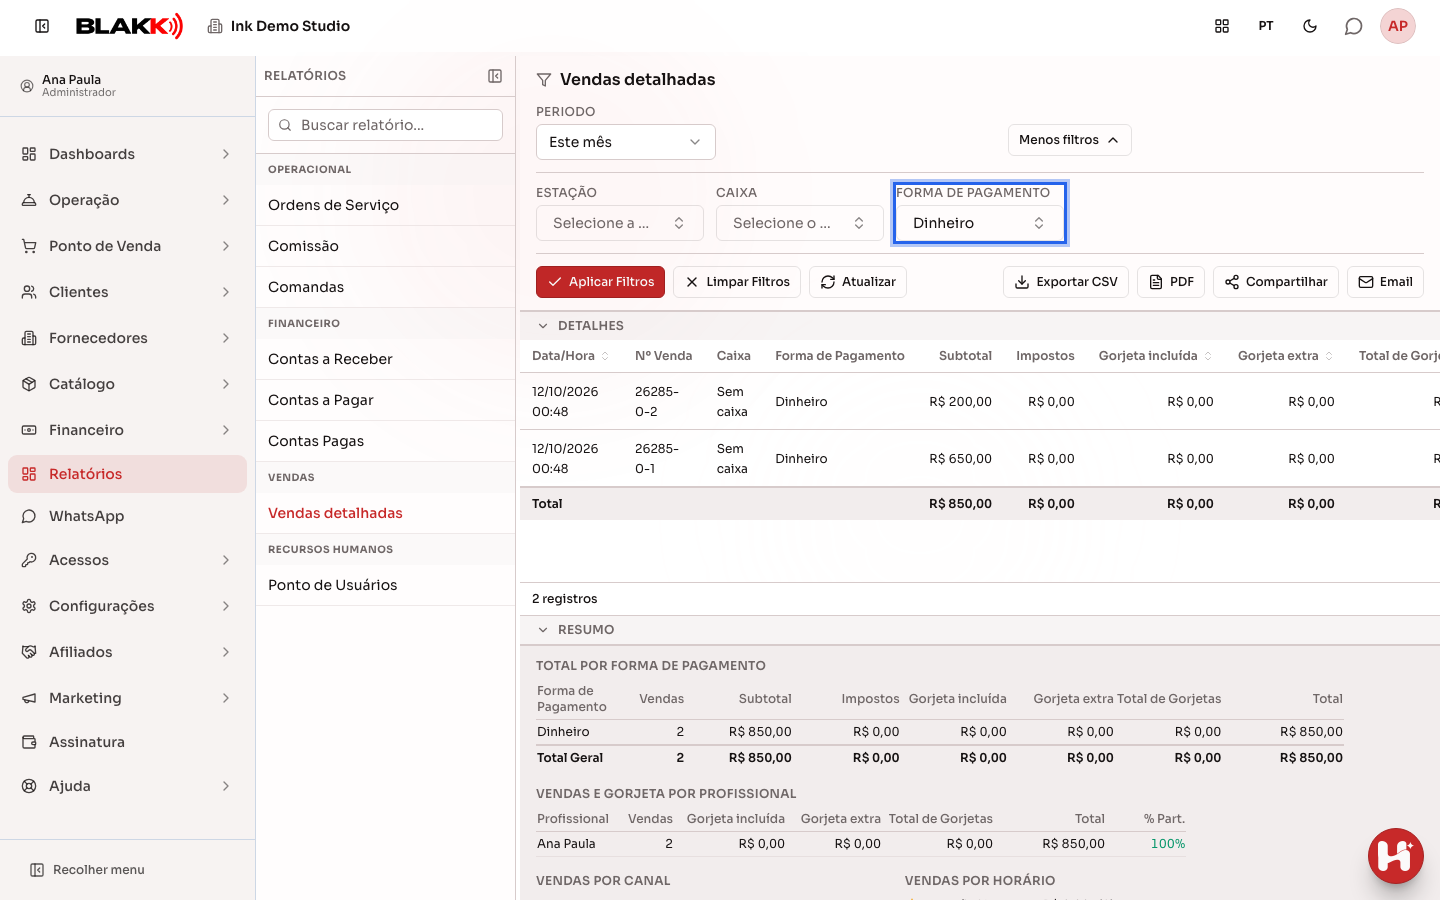Click the R$ 650,00 subtotal cell

[960, 459]
